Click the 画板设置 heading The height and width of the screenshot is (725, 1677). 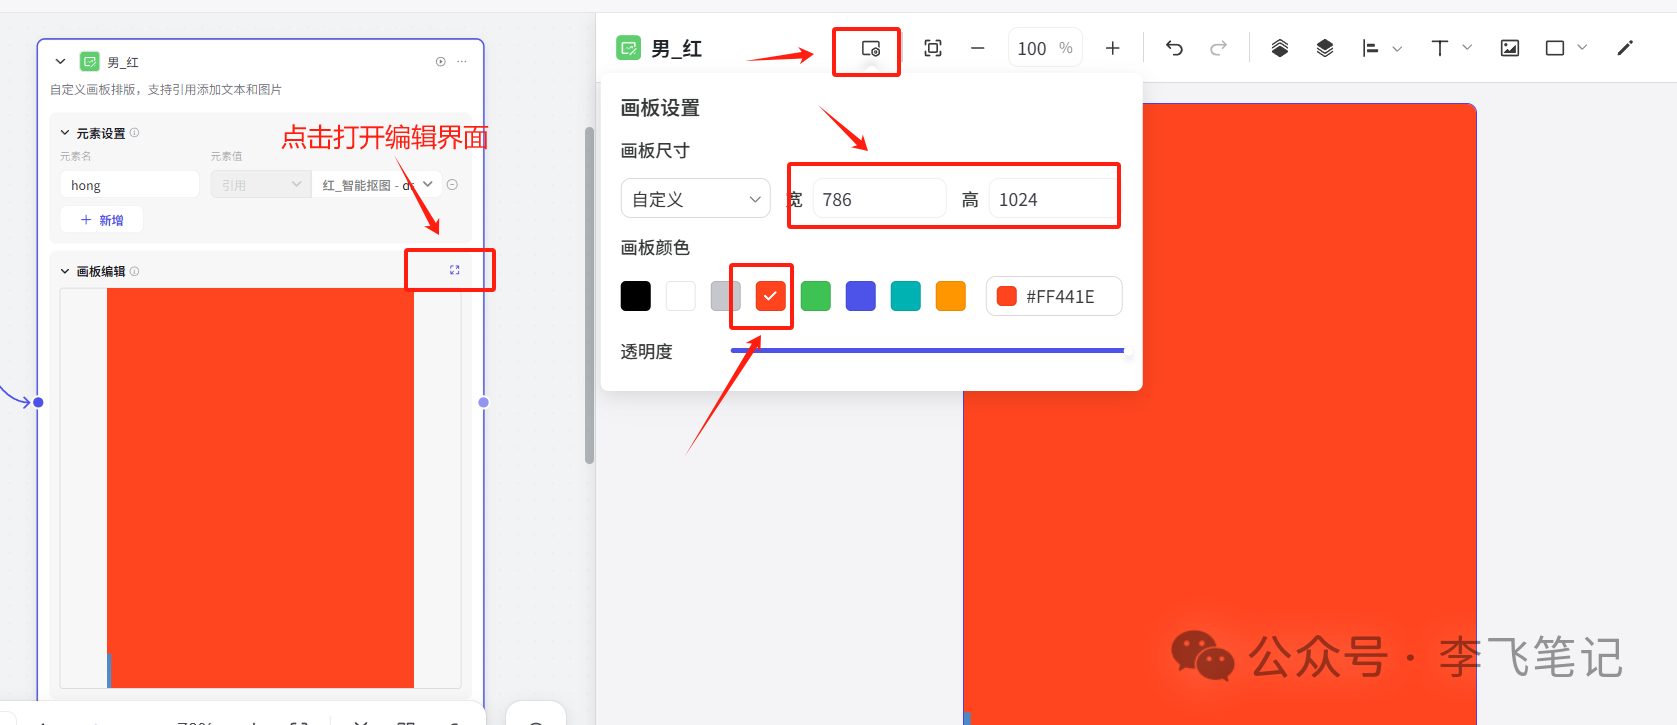[x=660, y=108]
